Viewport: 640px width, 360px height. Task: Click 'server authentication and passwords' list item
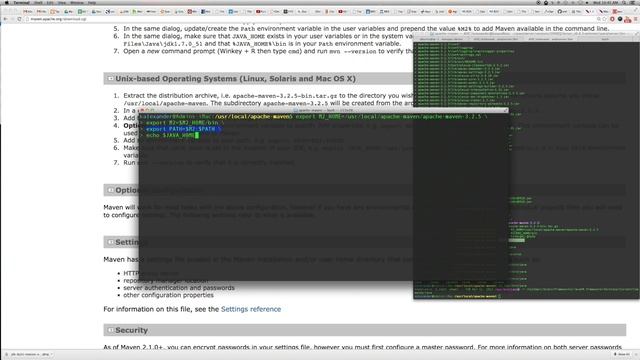pos(179,288)
